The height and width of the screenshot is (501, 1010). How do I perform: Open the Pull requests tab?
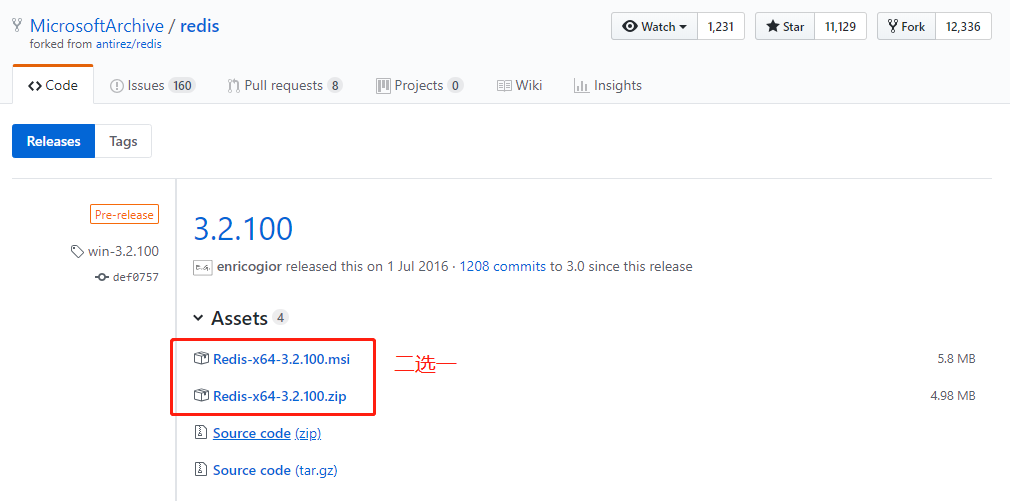pos(285,85)
